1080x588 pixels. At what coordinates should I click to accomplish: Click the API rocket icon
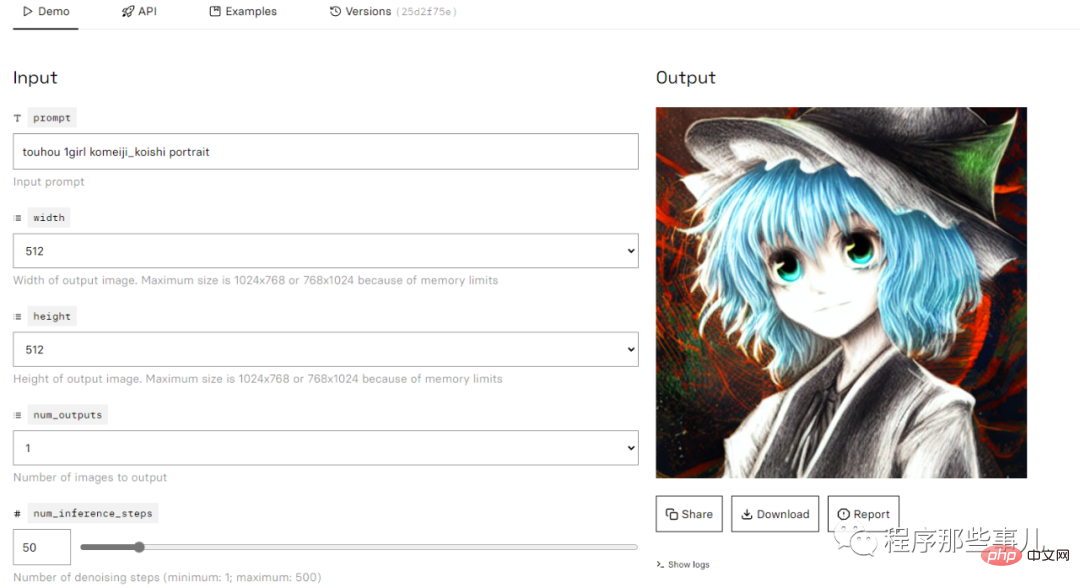127,11
